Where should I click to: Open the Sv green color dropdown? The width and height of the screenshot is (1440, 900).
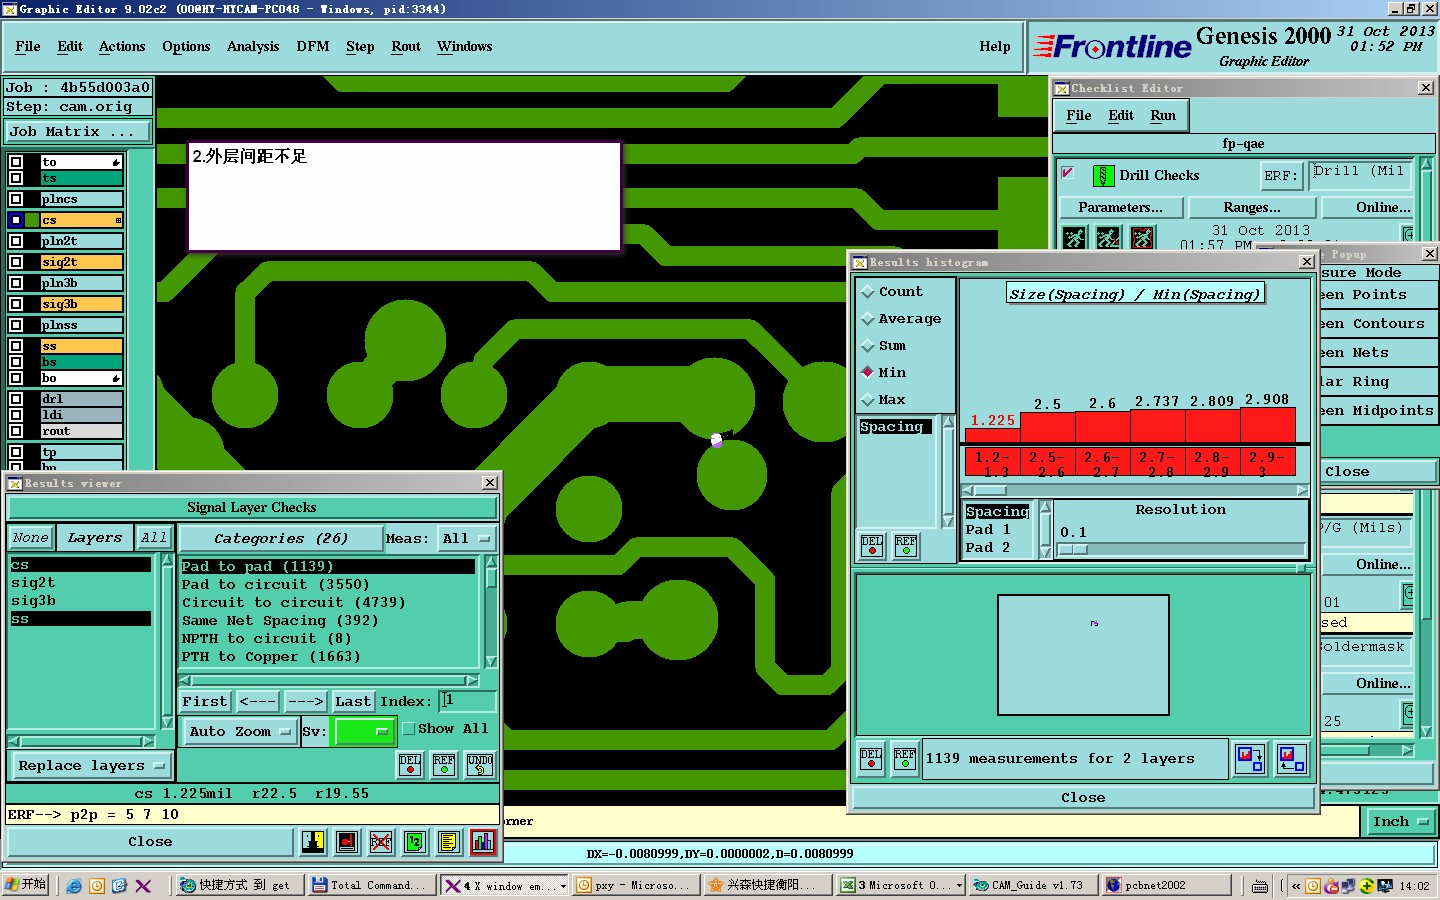pos(364,732)
